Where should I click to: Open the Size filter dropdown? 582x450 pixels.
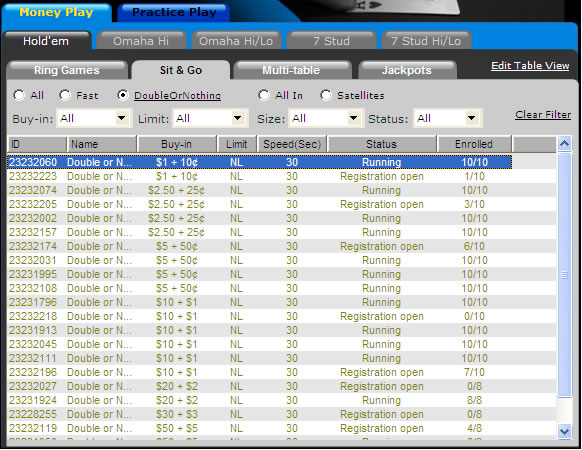point(326,118)
